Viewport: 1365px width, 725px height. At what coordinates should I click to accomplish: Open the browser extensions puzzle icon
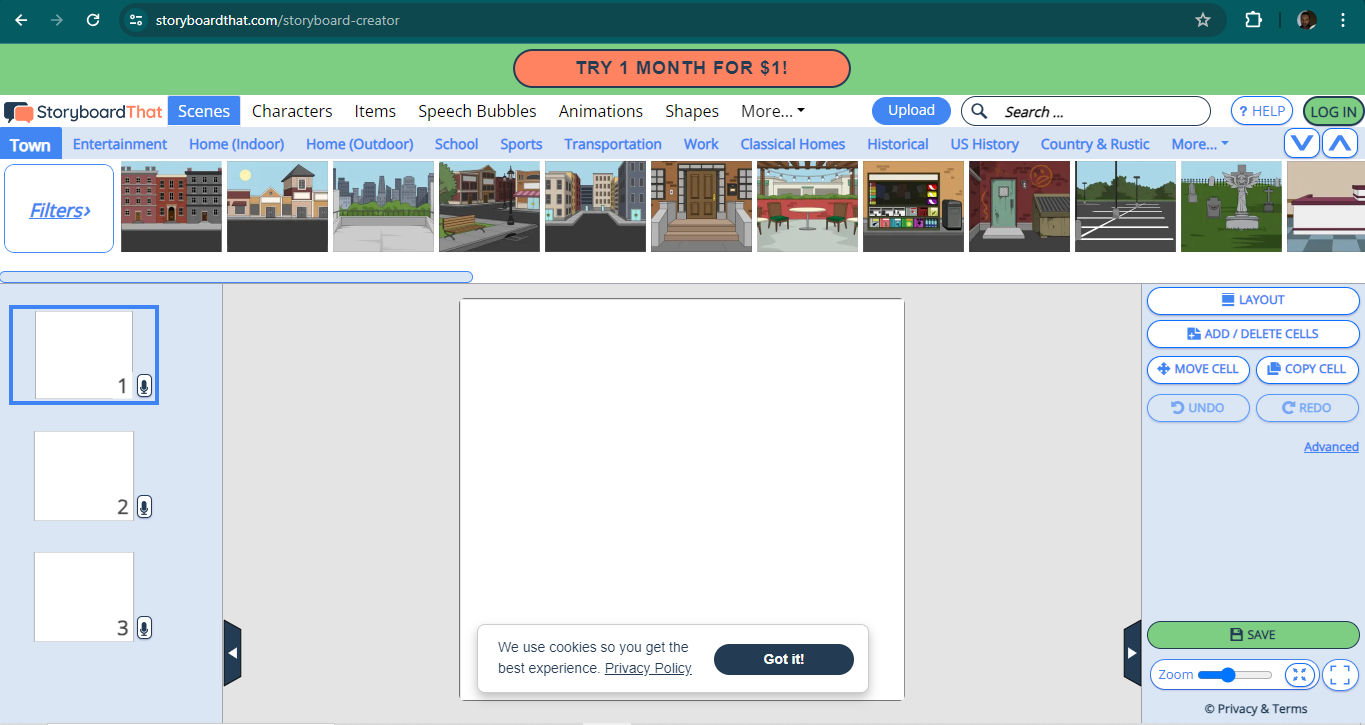pos(1253,20)
